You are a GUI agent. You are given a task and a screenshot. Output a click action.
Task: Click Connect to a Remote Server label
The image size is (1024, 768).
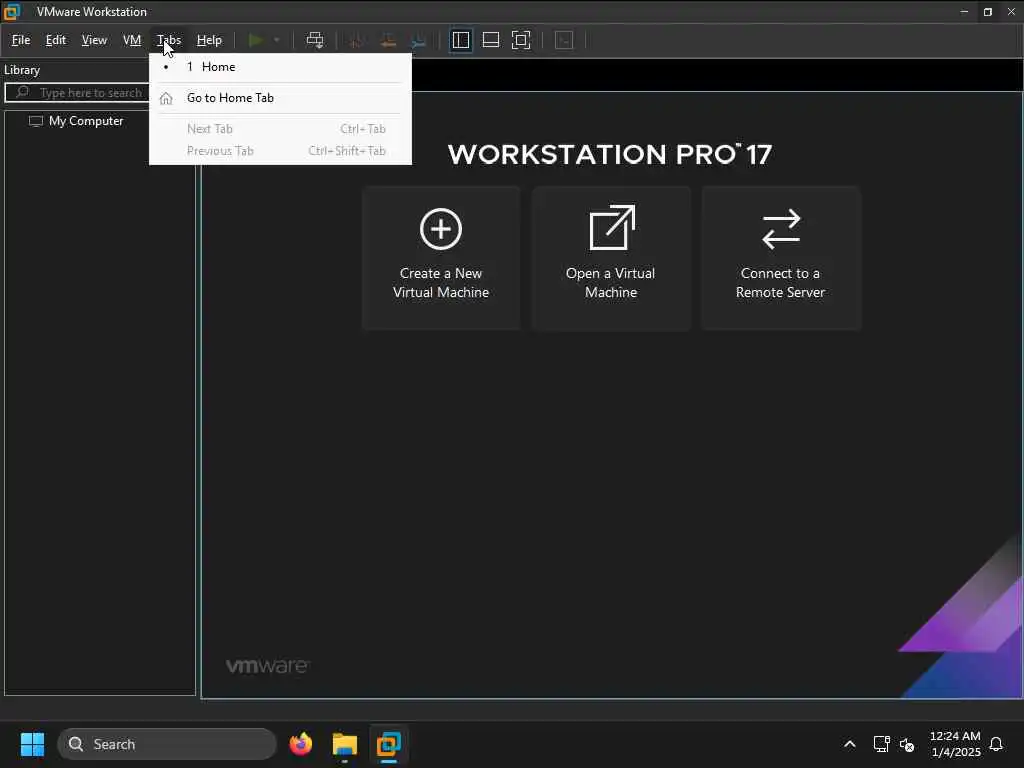pyautogui.click(x=780, y=283)
